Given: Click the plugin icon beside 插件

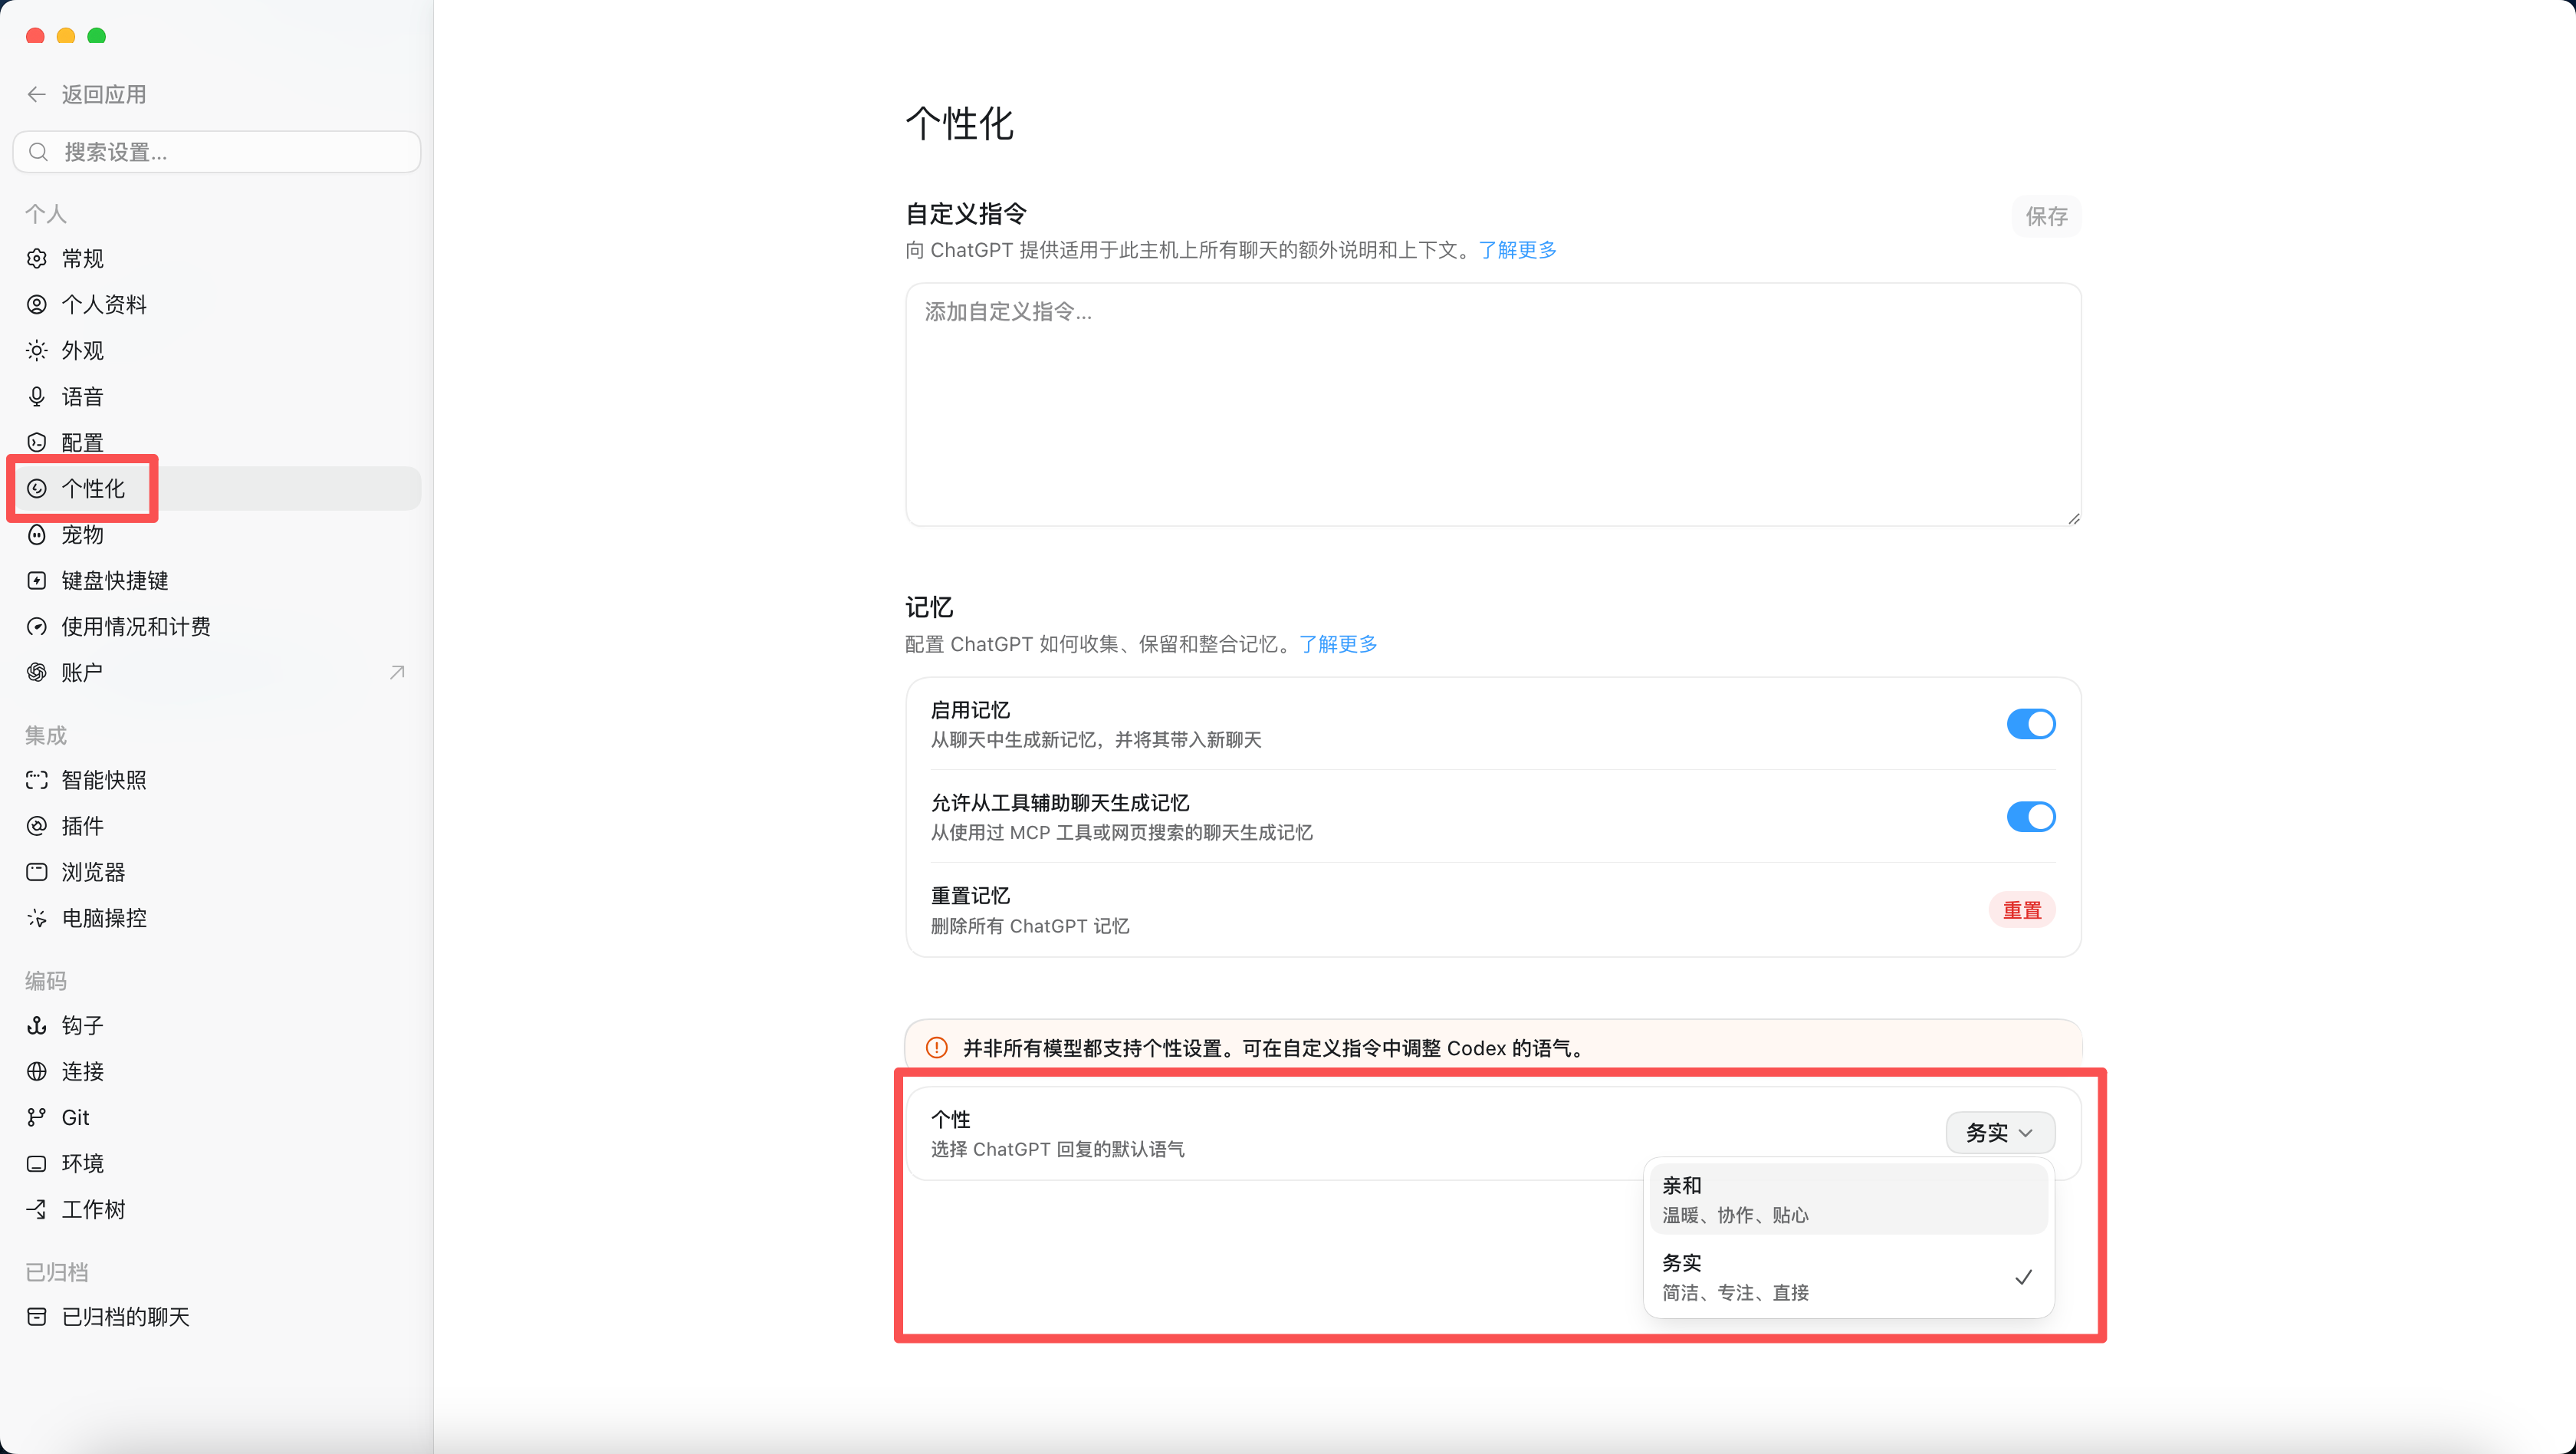Looking at the screenshot, I should (37, 826).
